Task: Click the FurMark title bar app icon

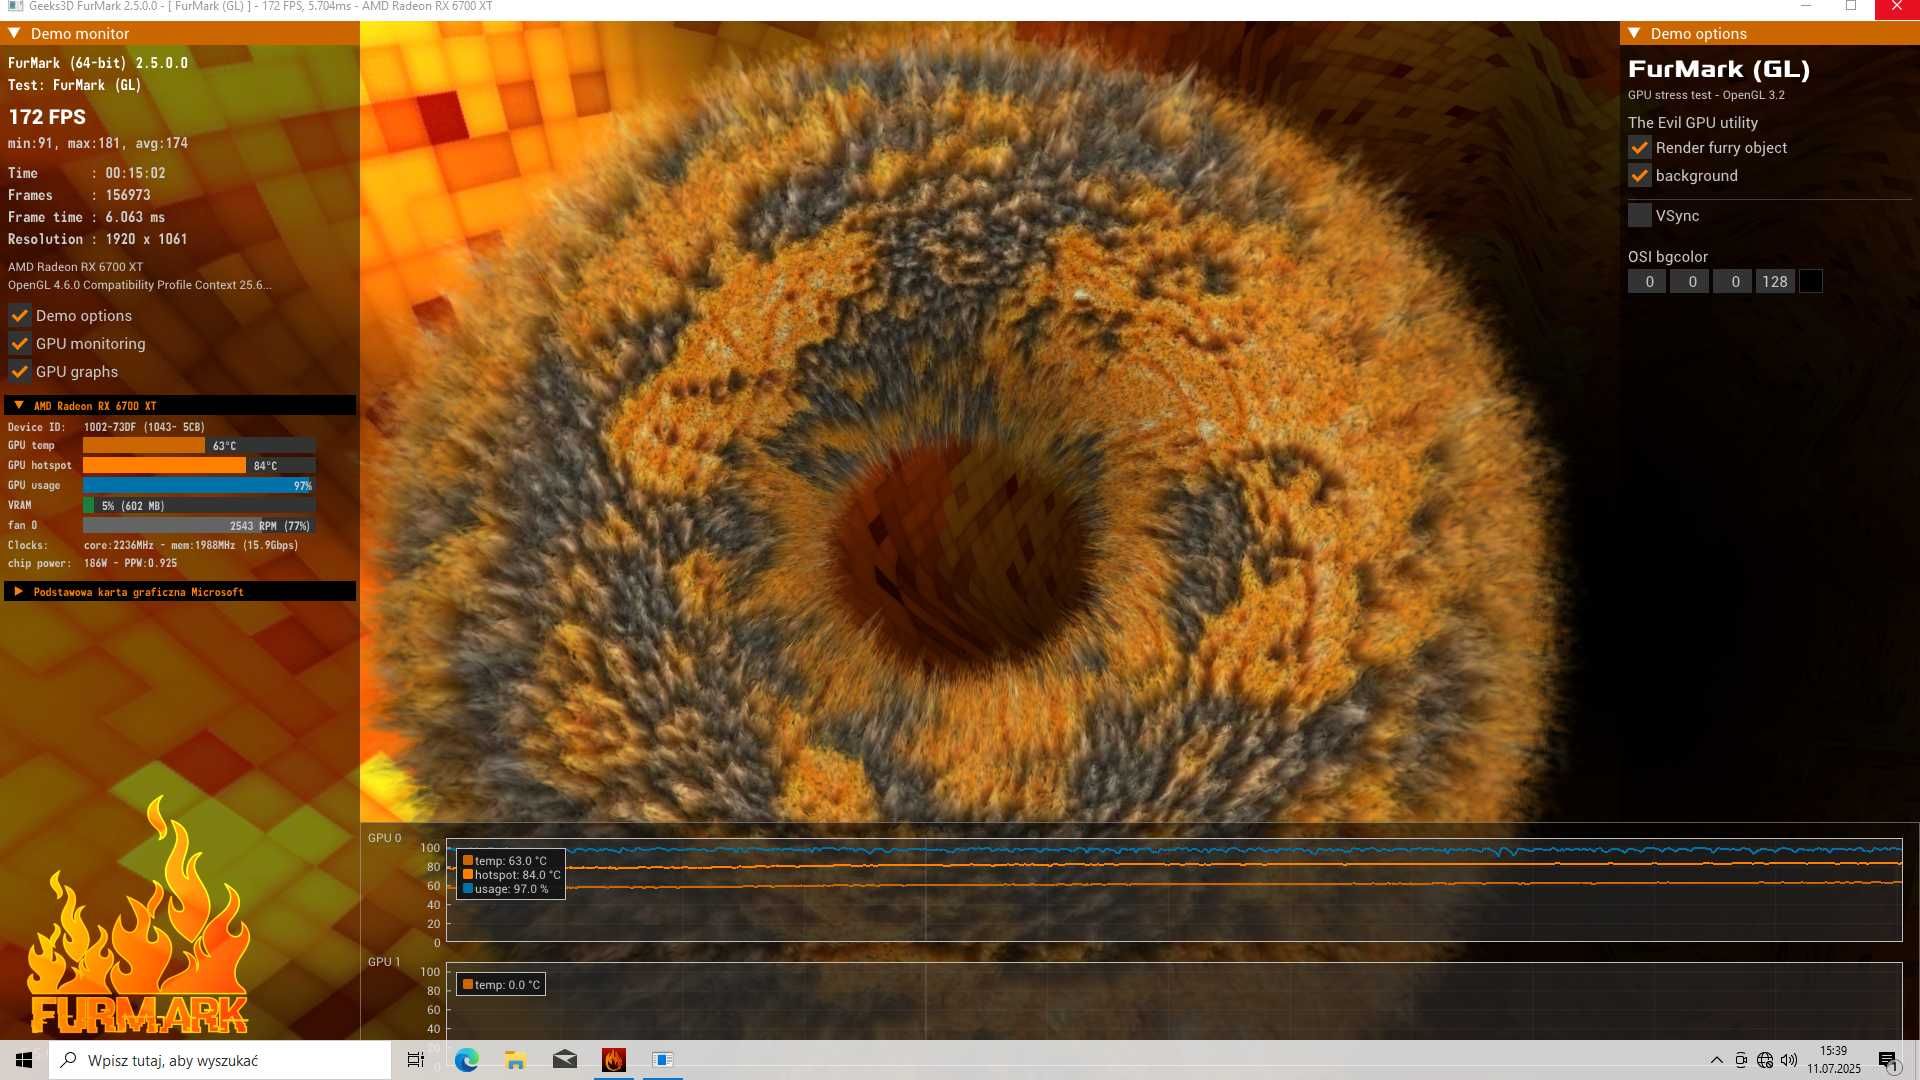Action: [x=14, y=7]
